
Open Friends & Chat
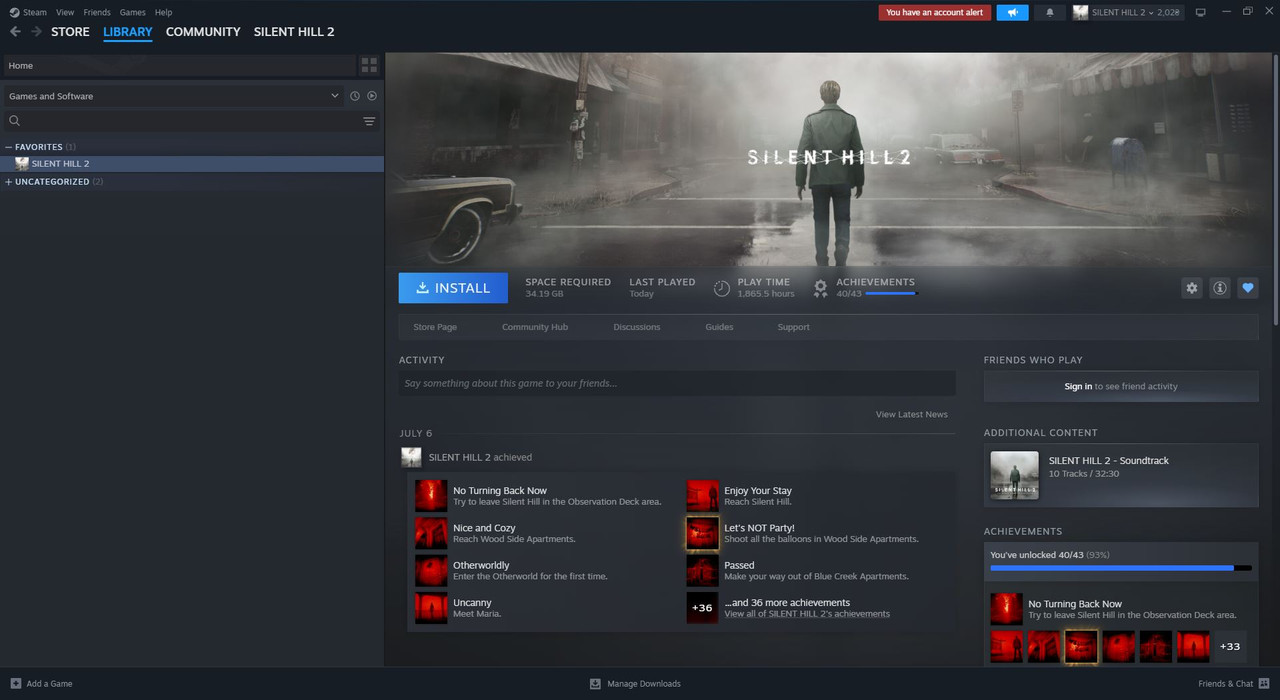pos(1233,684)
